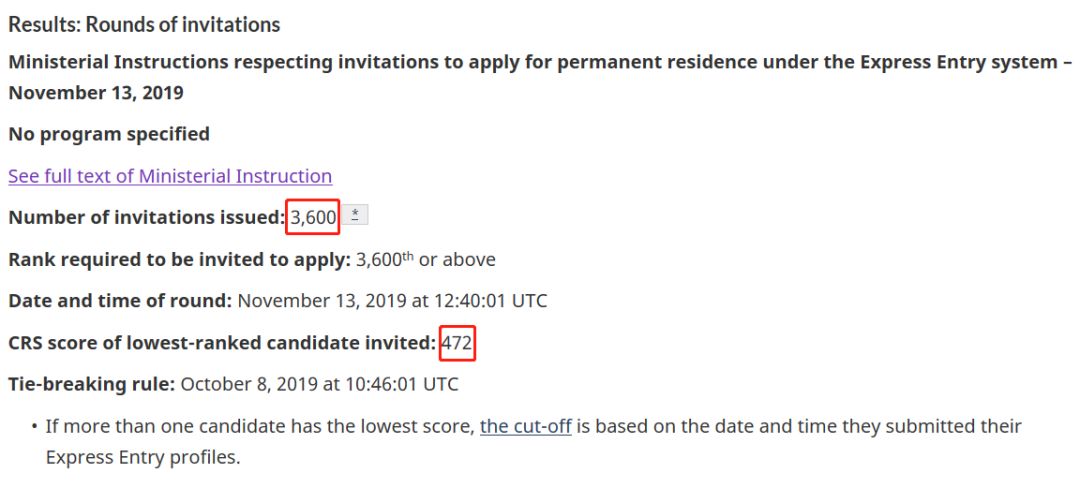1080x488 pixels.
Task: Click the 472 CRS score value
Action: pos(456,343)
